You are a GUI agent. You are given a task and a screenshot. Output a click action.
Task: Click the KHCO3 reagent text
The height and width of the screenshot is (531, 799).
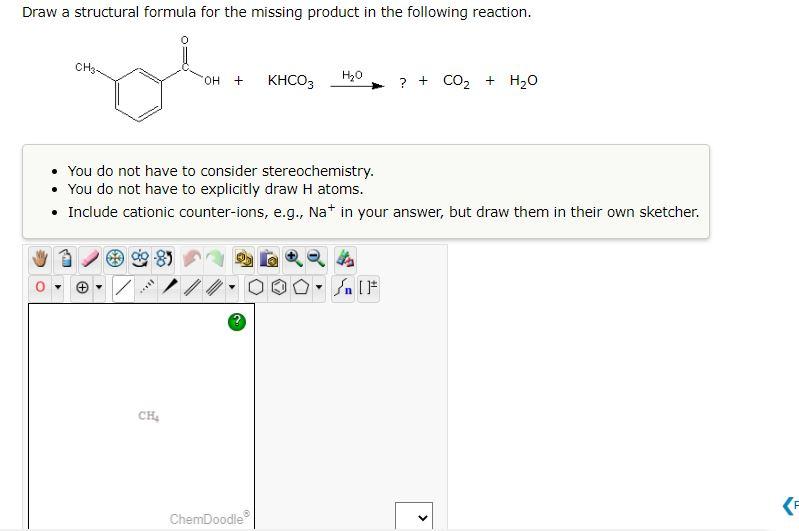[290, 81]
